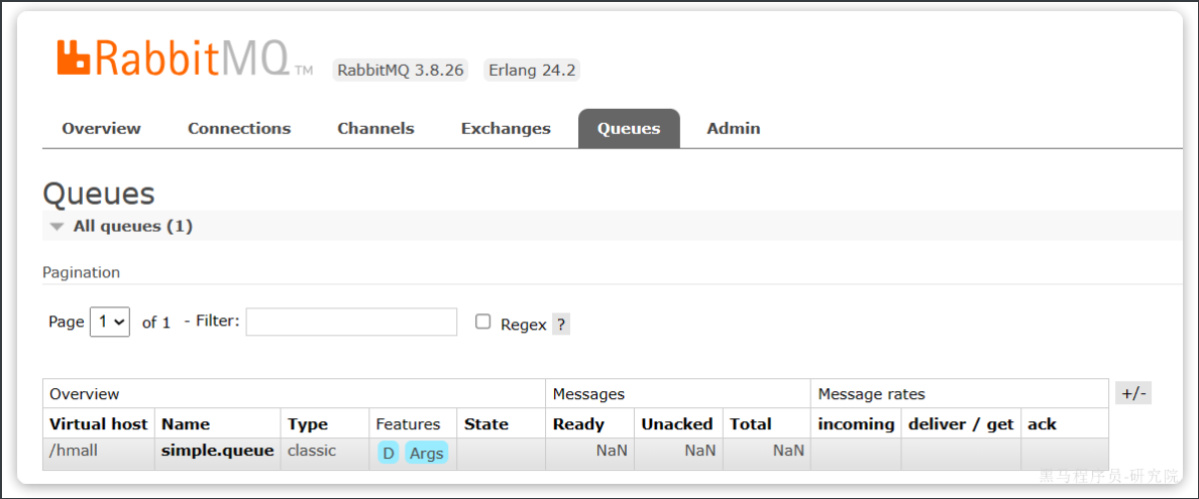Sort by Ready messages column
Image resolution: width=1199 pixels, height=499 pixels.
(x=578, y=424)
